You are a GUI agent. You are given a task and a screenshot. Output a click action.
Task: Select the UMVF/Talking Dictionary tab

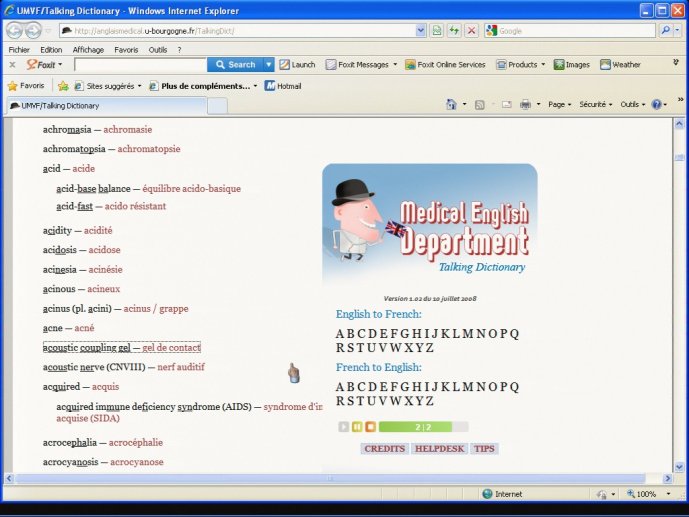click(105, 106)
